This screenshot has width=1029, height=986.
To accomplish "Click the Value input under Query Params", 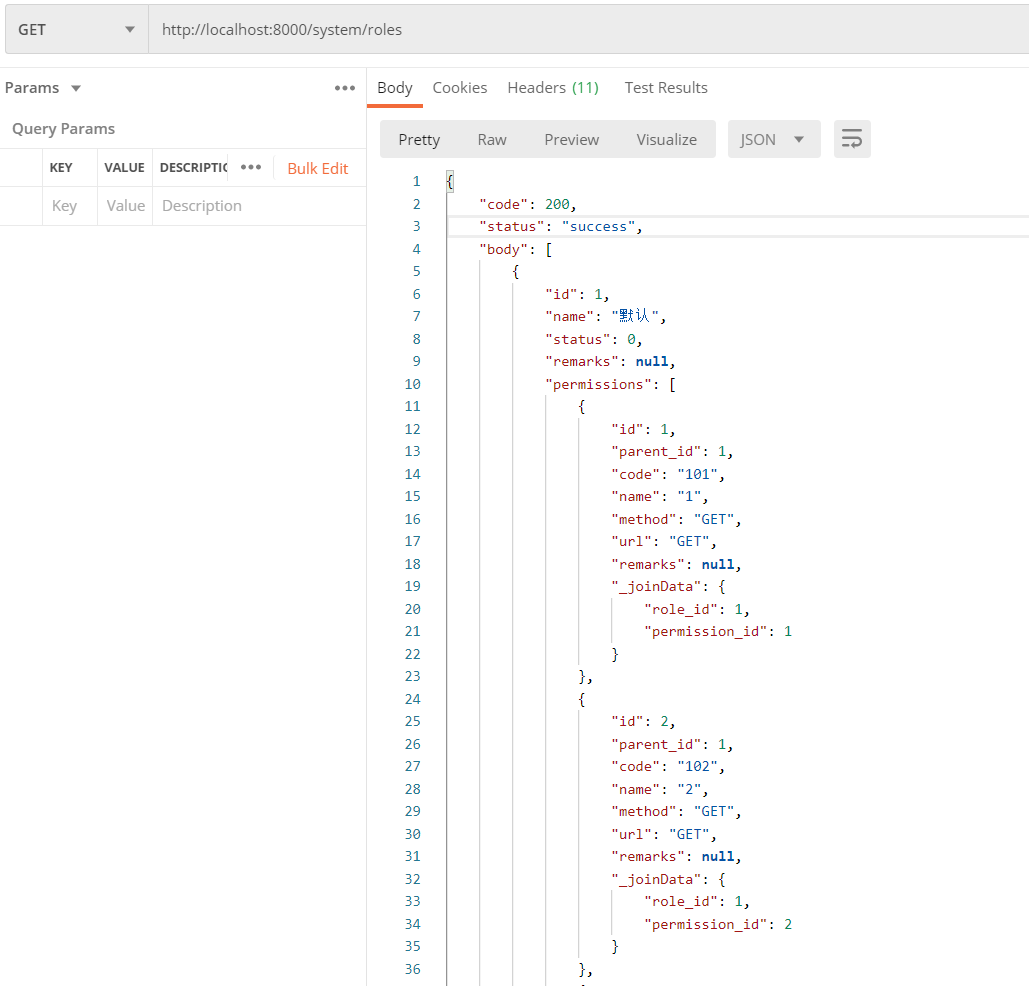I will pos(125,205).
